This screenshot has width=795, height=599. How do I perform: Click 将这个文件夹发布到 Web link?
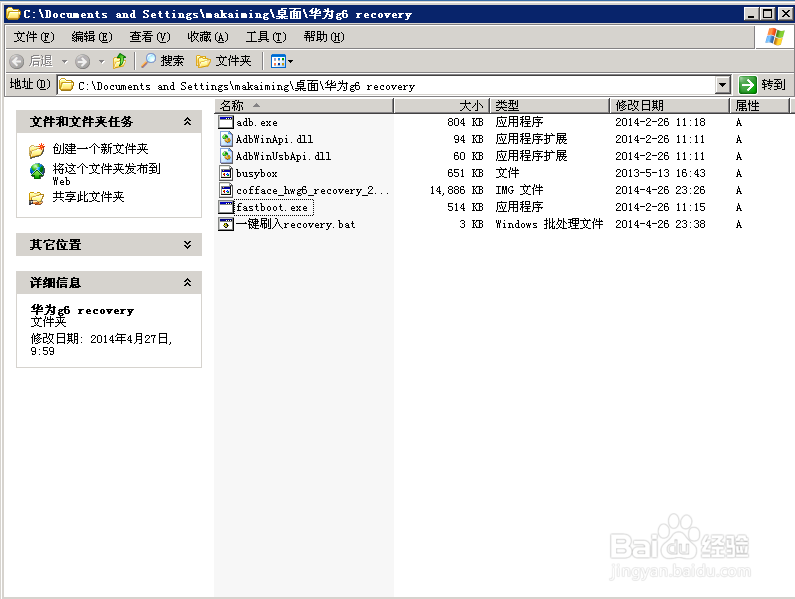coord(106,174)
